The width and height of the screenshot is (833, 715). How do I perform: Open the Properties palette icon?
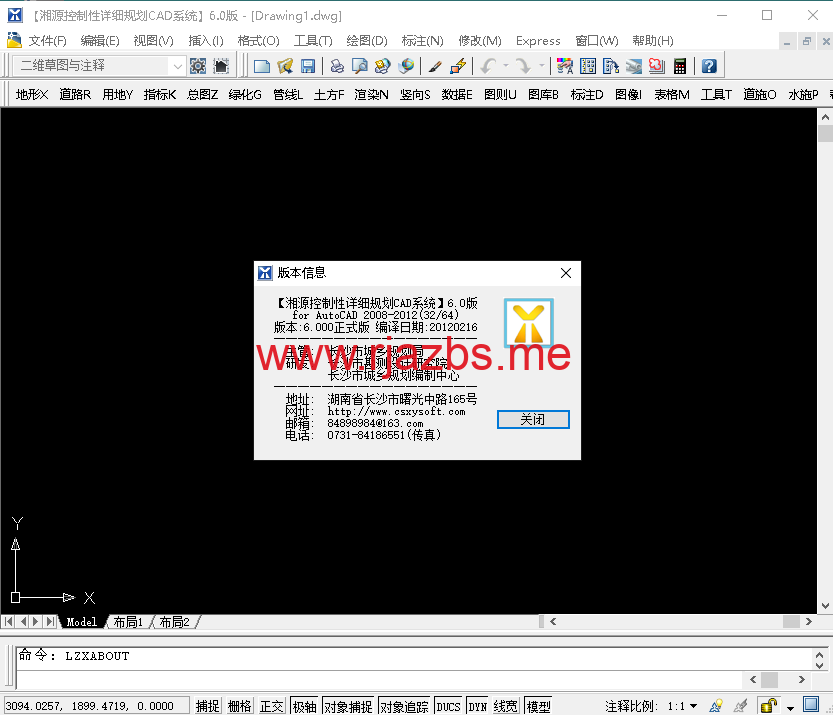pos(564,66)
